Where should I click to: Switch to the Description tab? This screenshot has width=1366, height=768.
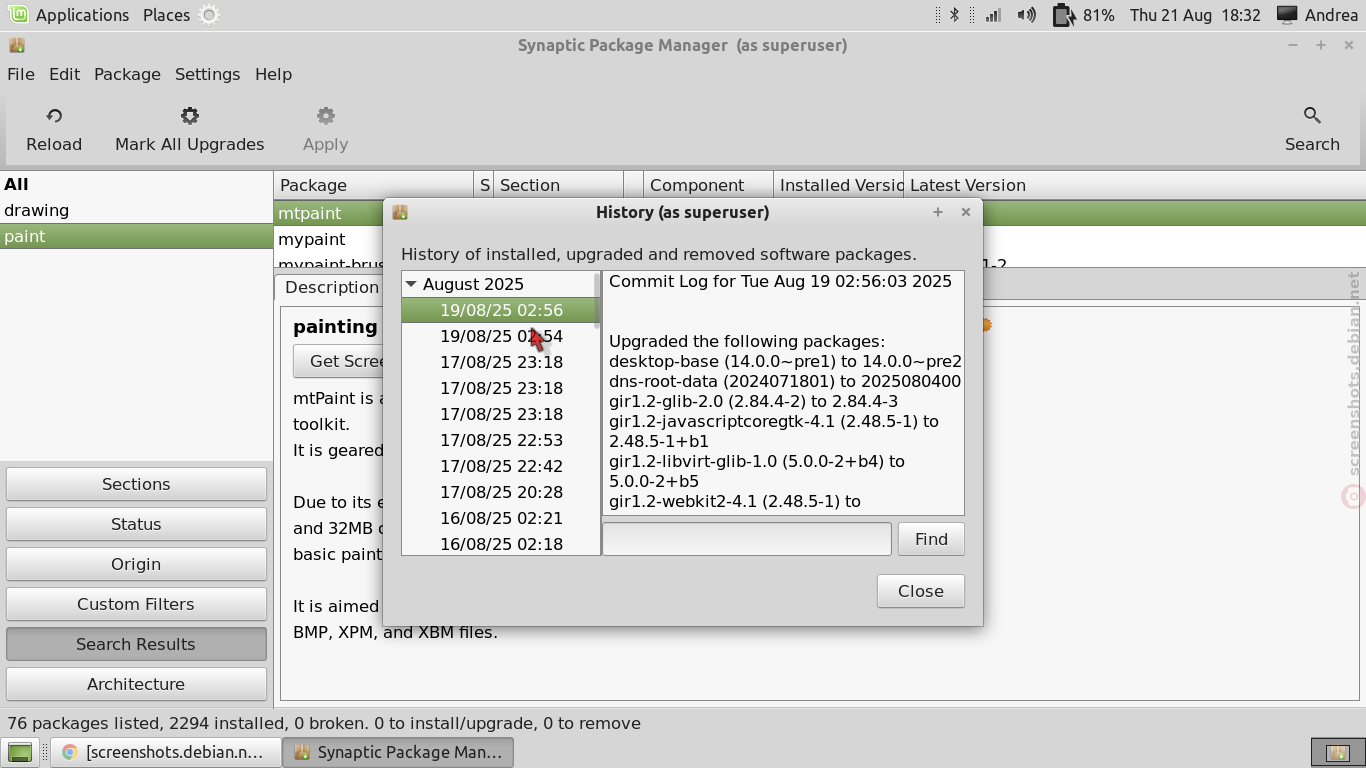[331, 287]
